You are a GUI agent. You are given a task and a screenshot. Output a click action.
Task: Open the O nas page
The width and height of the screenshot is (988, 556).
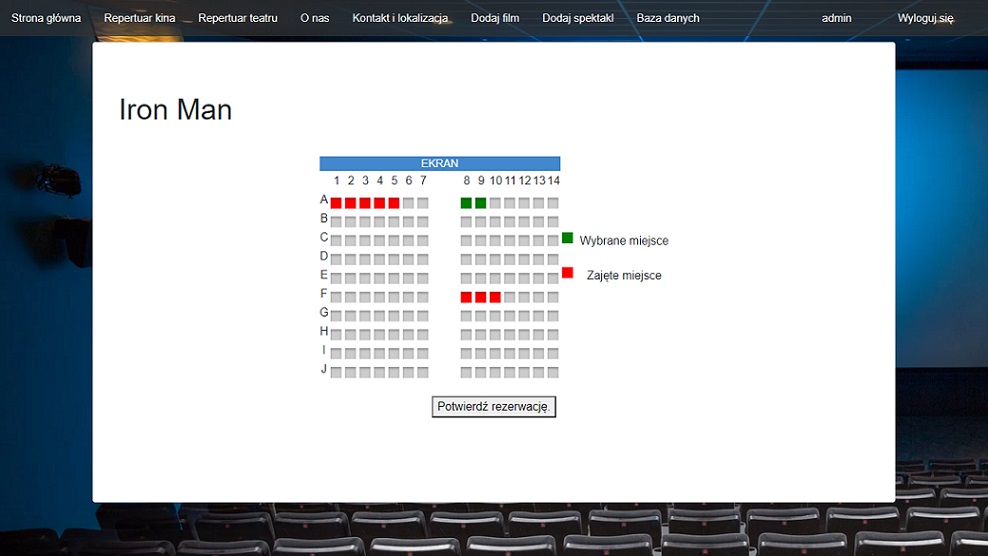pos(314,18)
